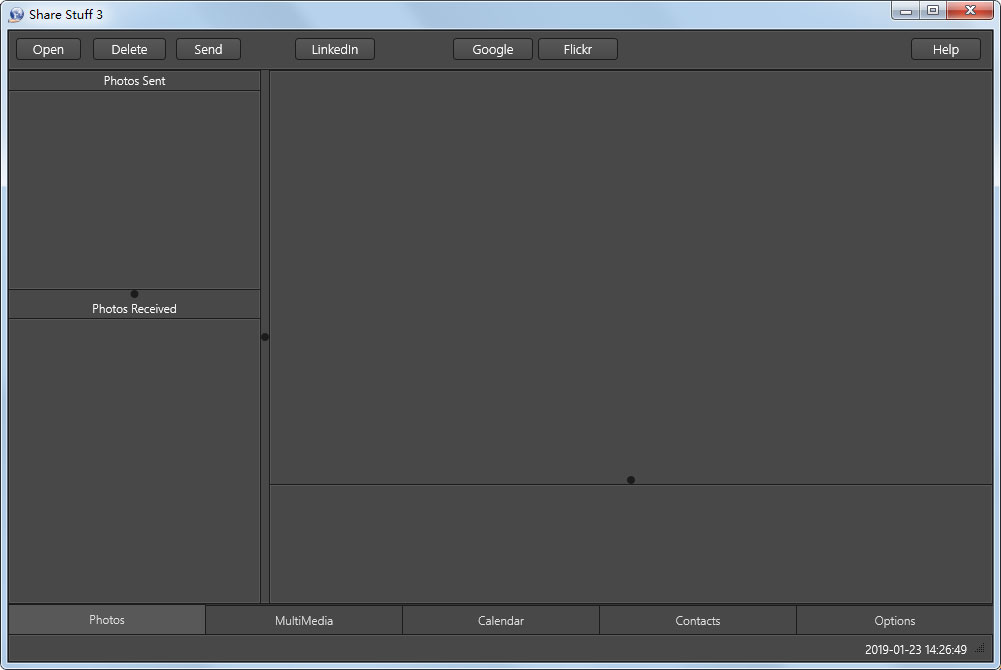Click the date and time in status bar
The image size is (1001, 670).
[x=915, y=650]
